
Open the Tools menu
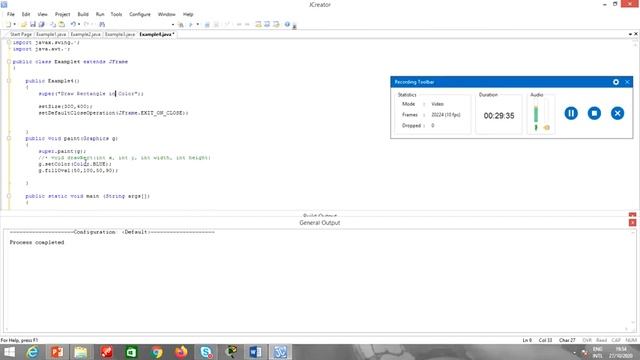tap(116, 14)
